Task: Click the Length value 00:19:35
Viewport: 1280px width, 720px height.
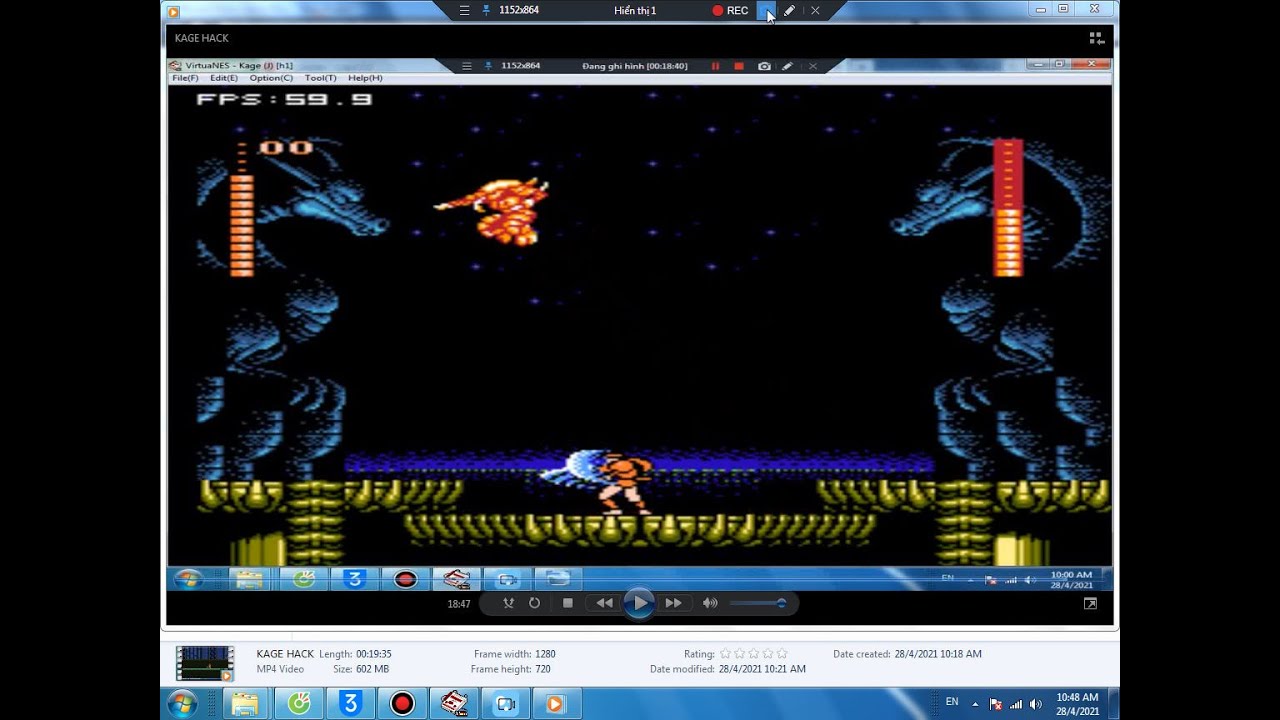Action: [373, 654]
